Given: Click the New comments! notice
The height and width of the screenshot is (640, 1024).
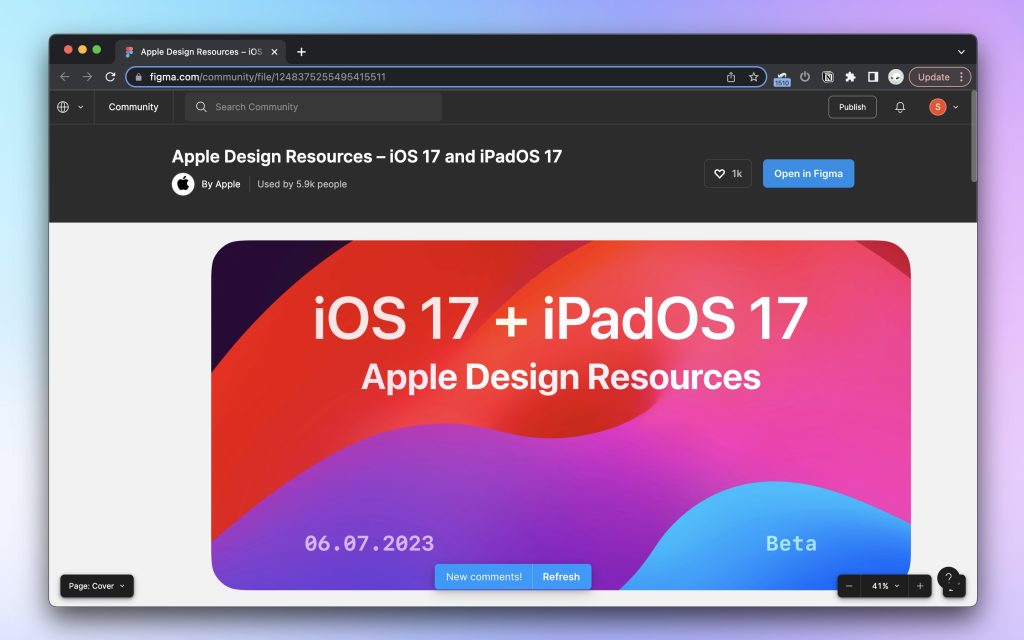Looking at the screenshot, I should coord(484,577).
